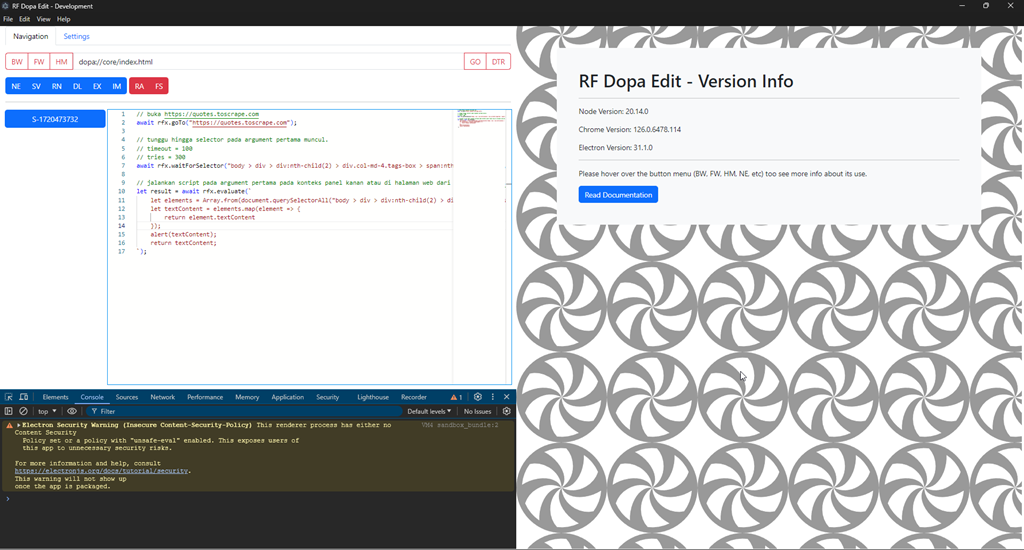Click the HM home button
This screenshot has height=550, width=1024.
tap(61, 62)
